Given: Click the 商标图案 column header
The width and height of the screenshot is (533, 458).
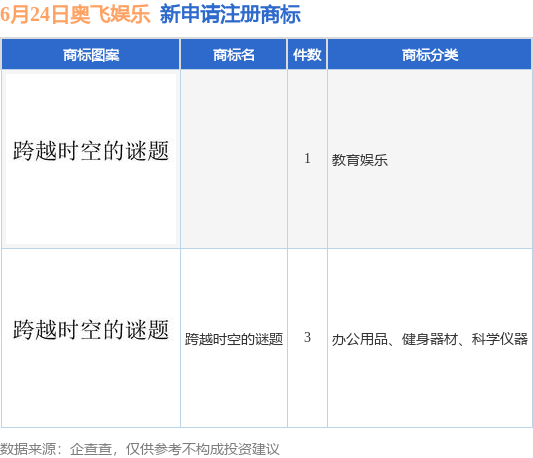Looking at the screenshot, I should [x=91, y=54].
